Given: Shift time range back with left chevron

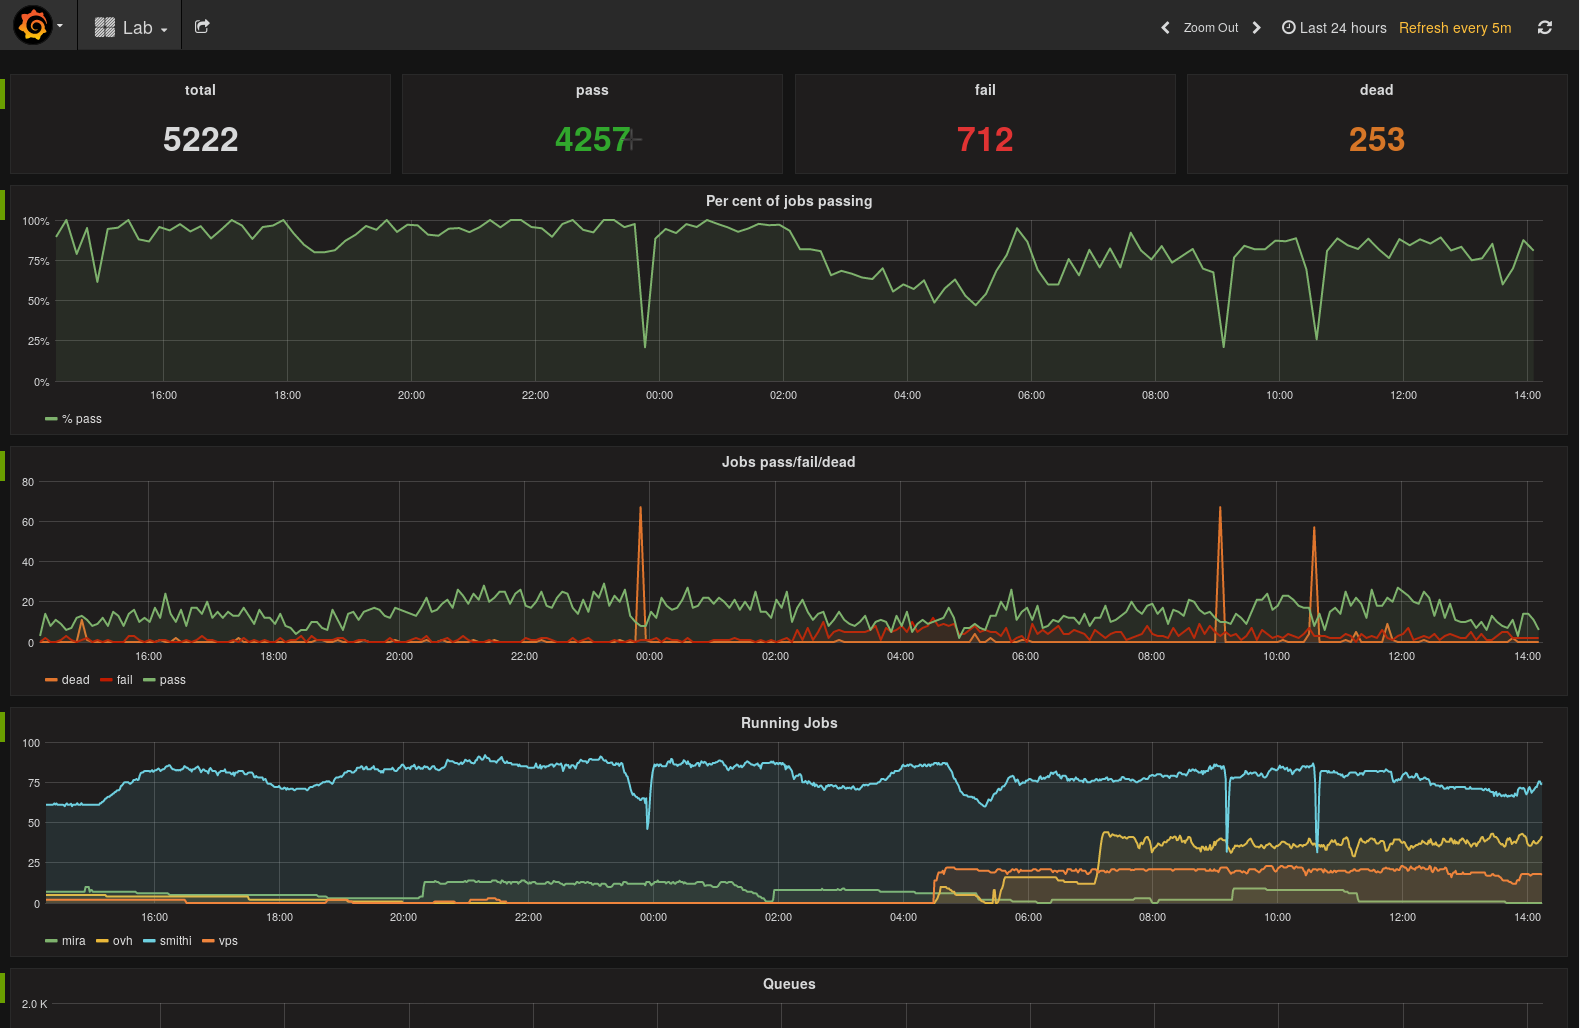Looking at the screenshot, I should [x=1165, y=28].
